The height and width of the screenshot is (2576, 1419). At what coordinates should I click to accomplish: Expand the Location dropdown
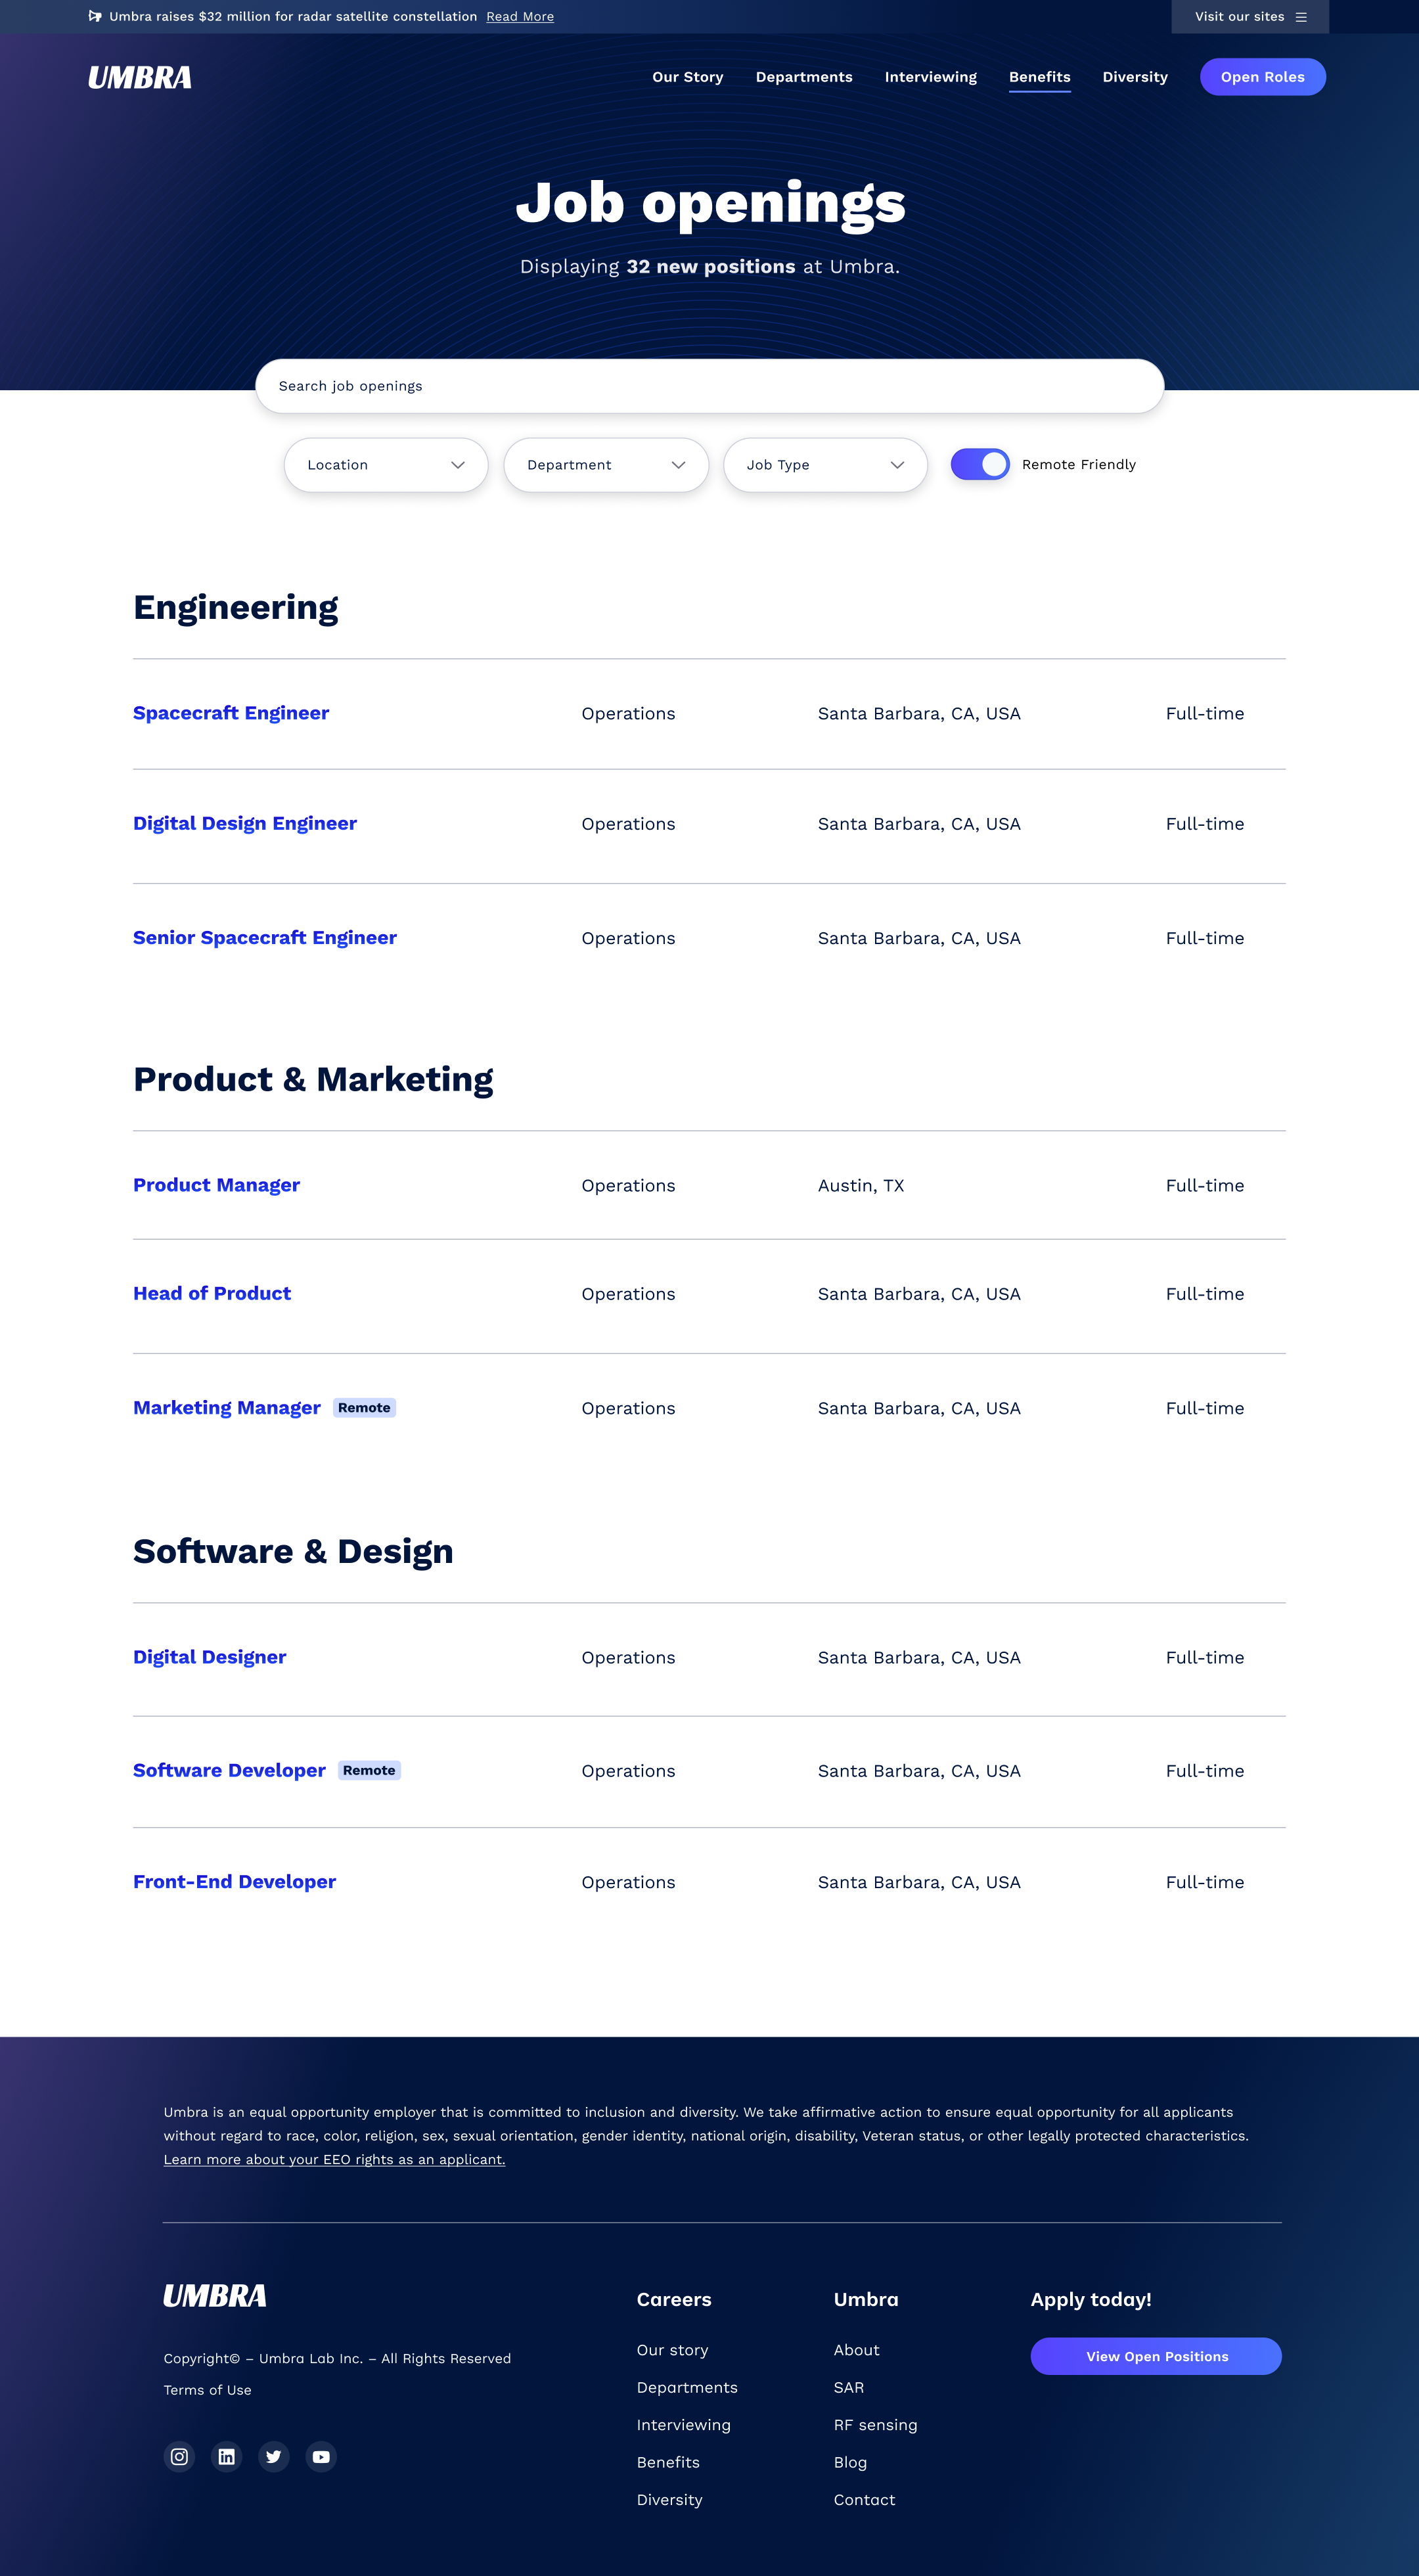click(386, 465)
